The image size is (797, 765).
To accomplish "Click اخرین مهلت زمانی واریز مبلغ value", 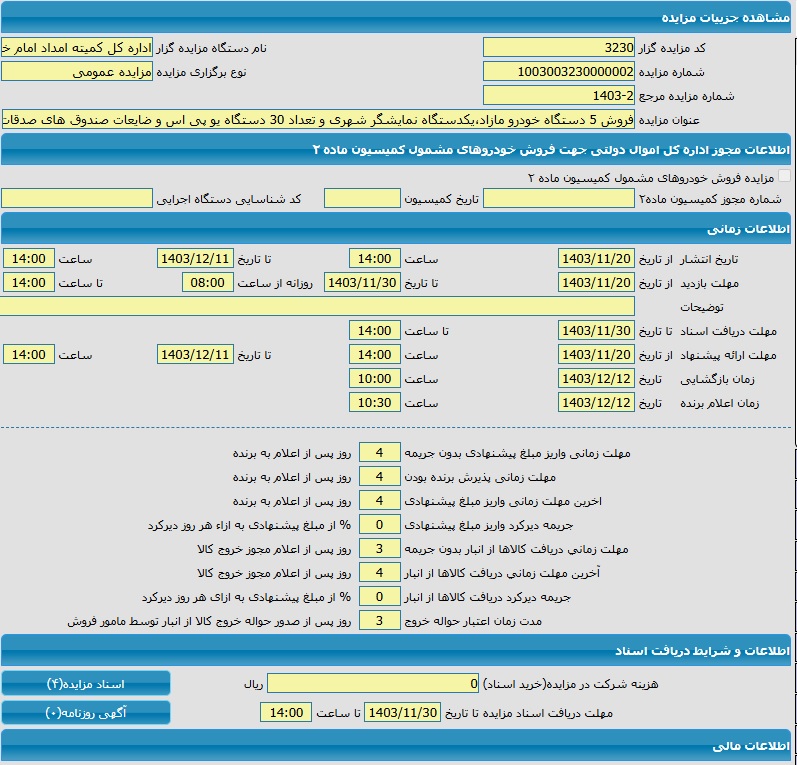I will [380, 500].
